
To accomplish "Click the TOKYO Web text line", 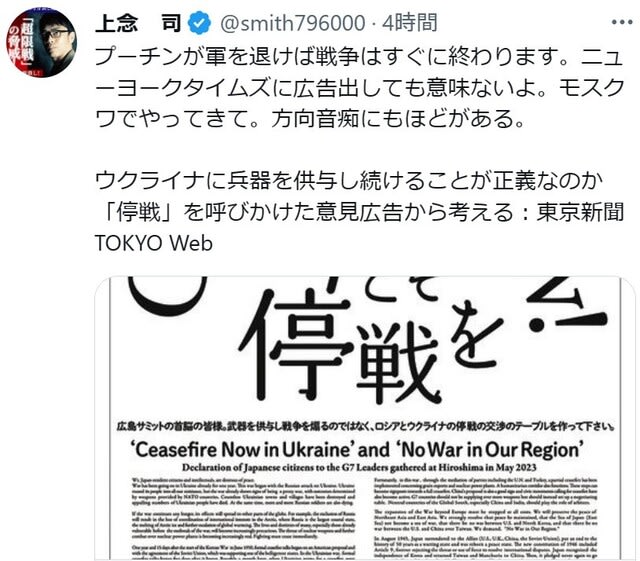I will coord(154,243).
